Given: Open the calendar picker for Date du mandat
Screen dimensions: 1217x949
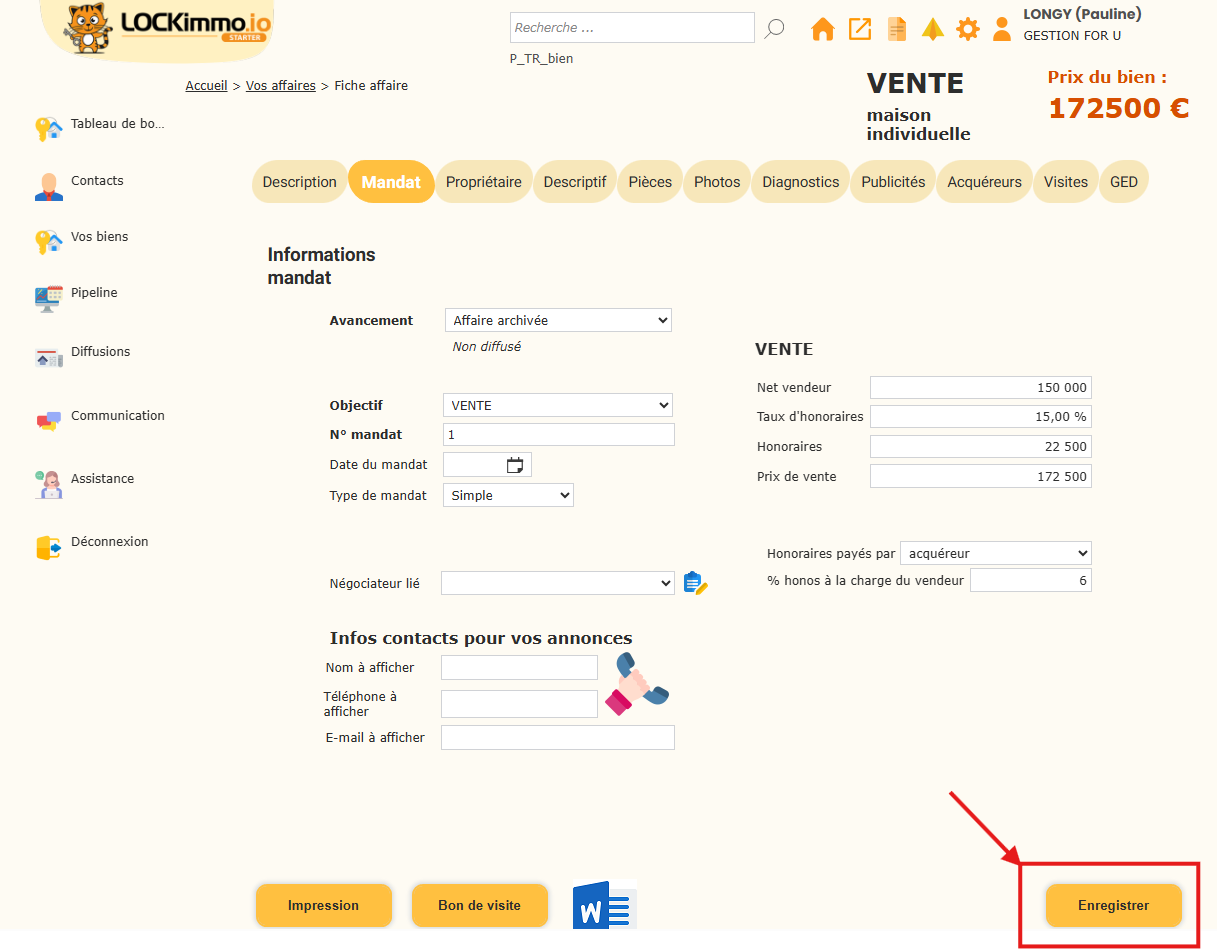Looking at the screenshot, I should (x=515, y=465).
